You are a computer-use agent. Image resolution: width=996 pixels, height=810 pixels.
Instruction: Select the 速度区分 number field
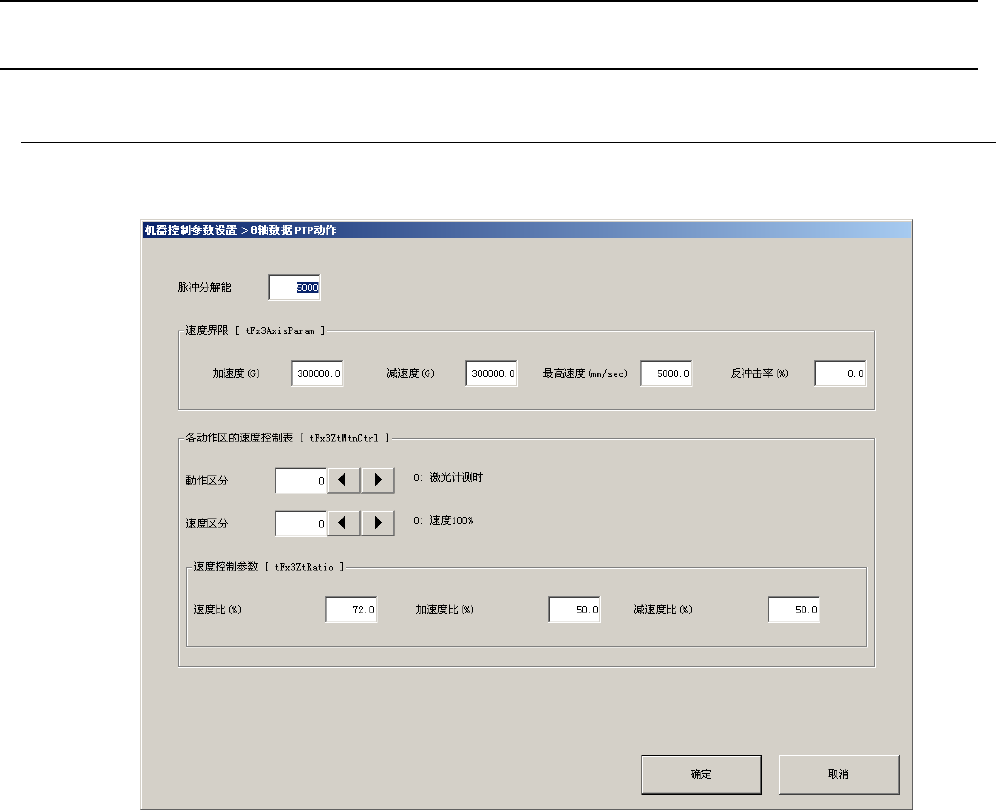pos(301,522)
